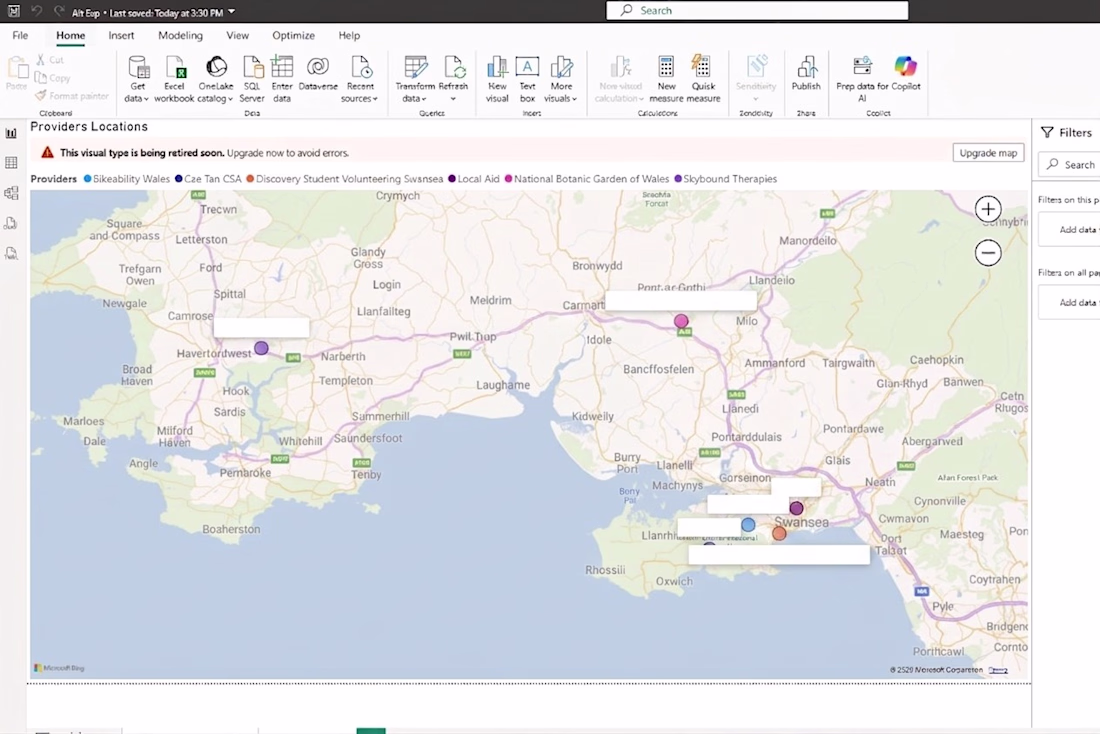The height and width of the screenshot is (734, 1100).
Task: Click the Redo arrow in title bar
Action: pos(59,11)
